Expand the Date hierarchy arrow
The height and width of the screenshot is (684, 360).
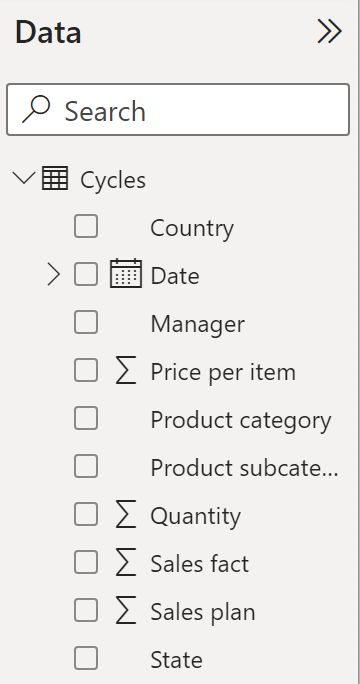[53, 275]
